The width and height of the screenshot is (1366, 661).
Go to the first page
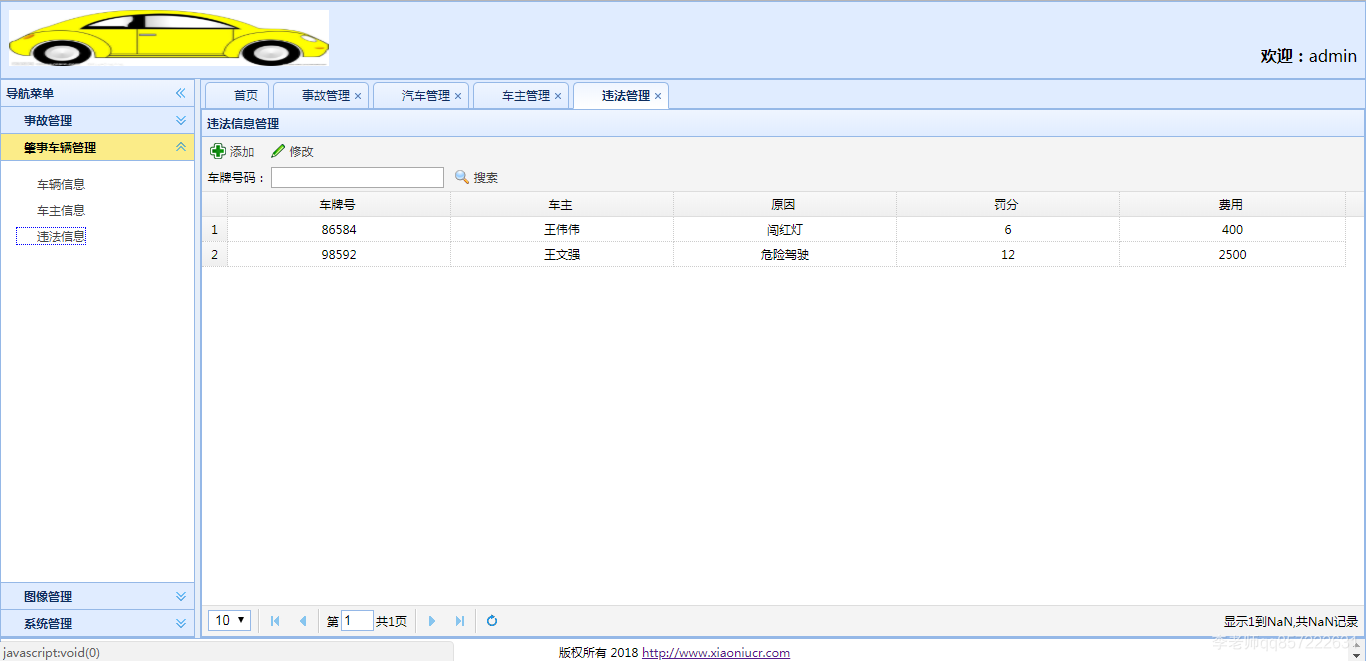click(x=275, y=621)
